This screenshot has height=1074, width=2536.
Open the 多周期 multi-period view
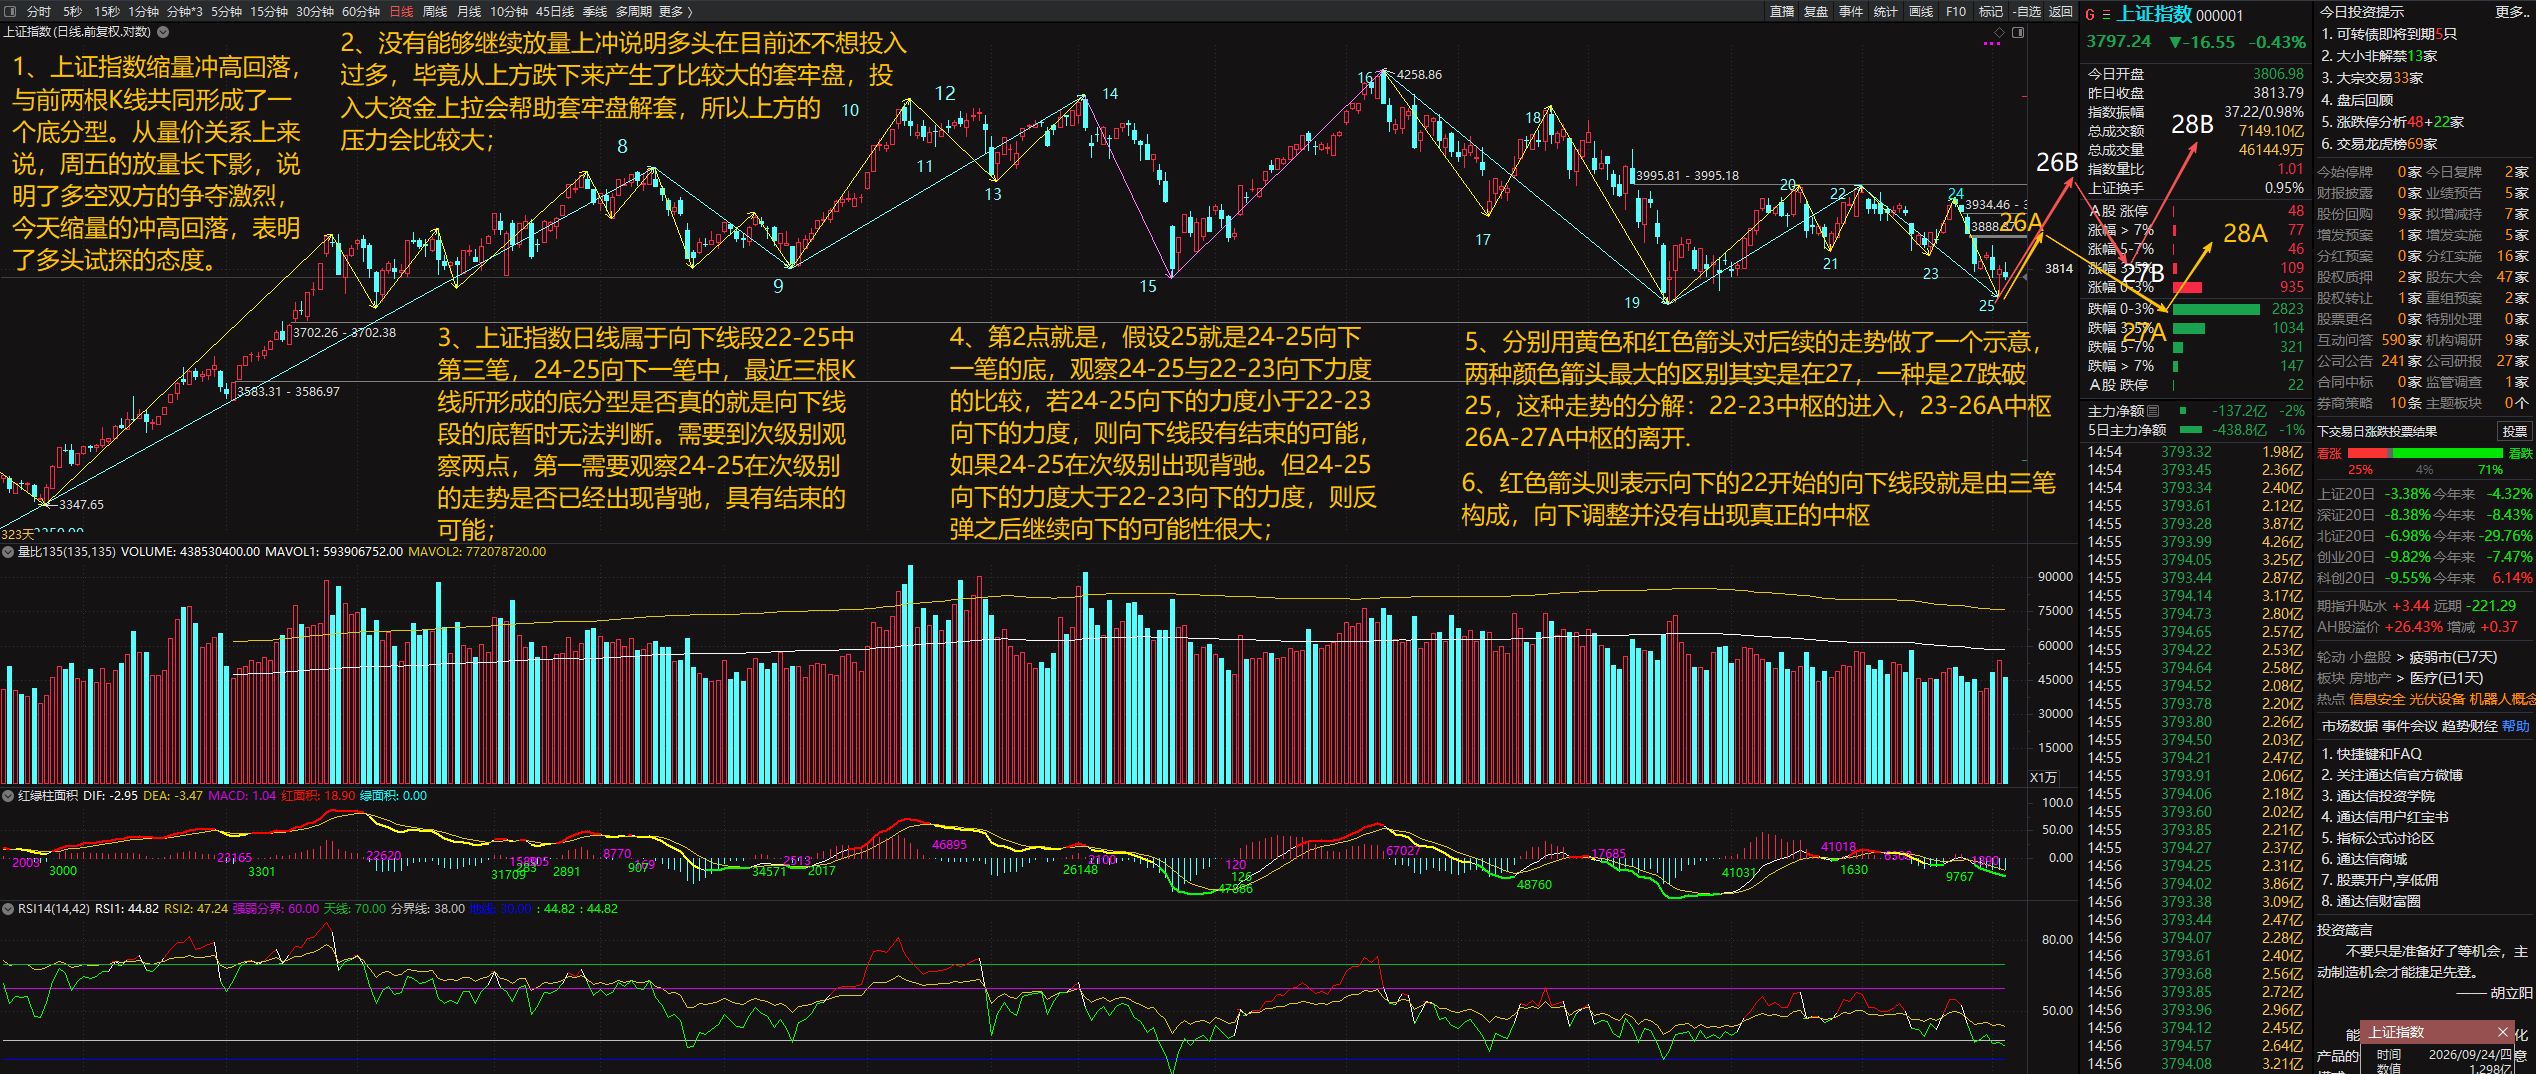[x=634, y=11]
